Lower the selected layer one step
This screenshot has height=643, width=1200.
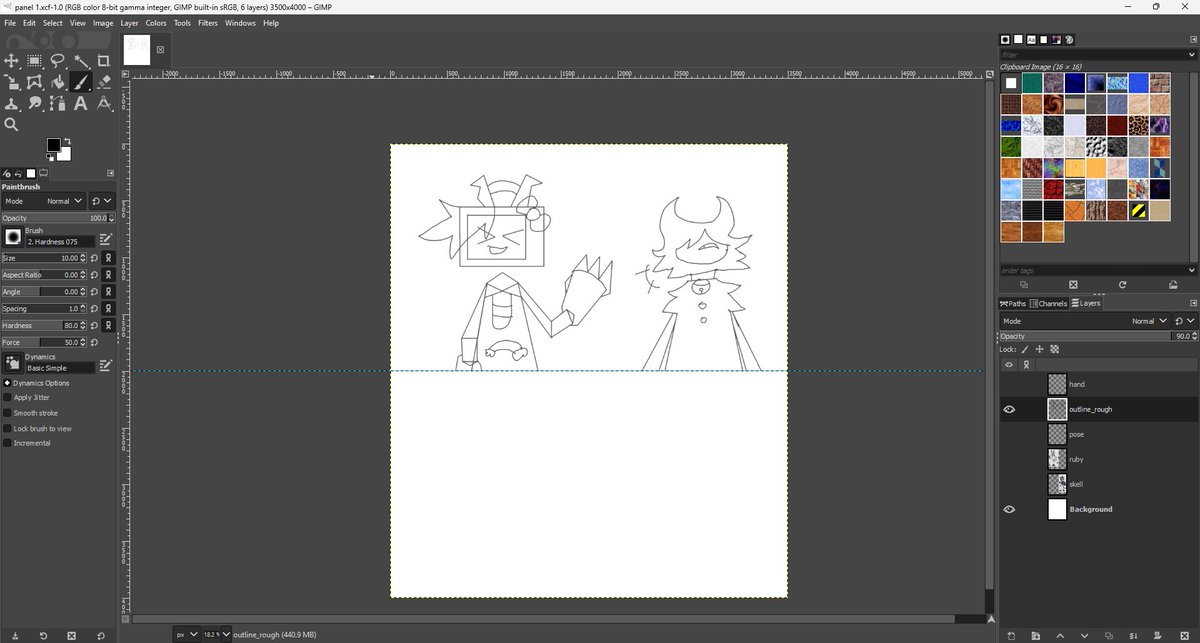click(1086, 635)
